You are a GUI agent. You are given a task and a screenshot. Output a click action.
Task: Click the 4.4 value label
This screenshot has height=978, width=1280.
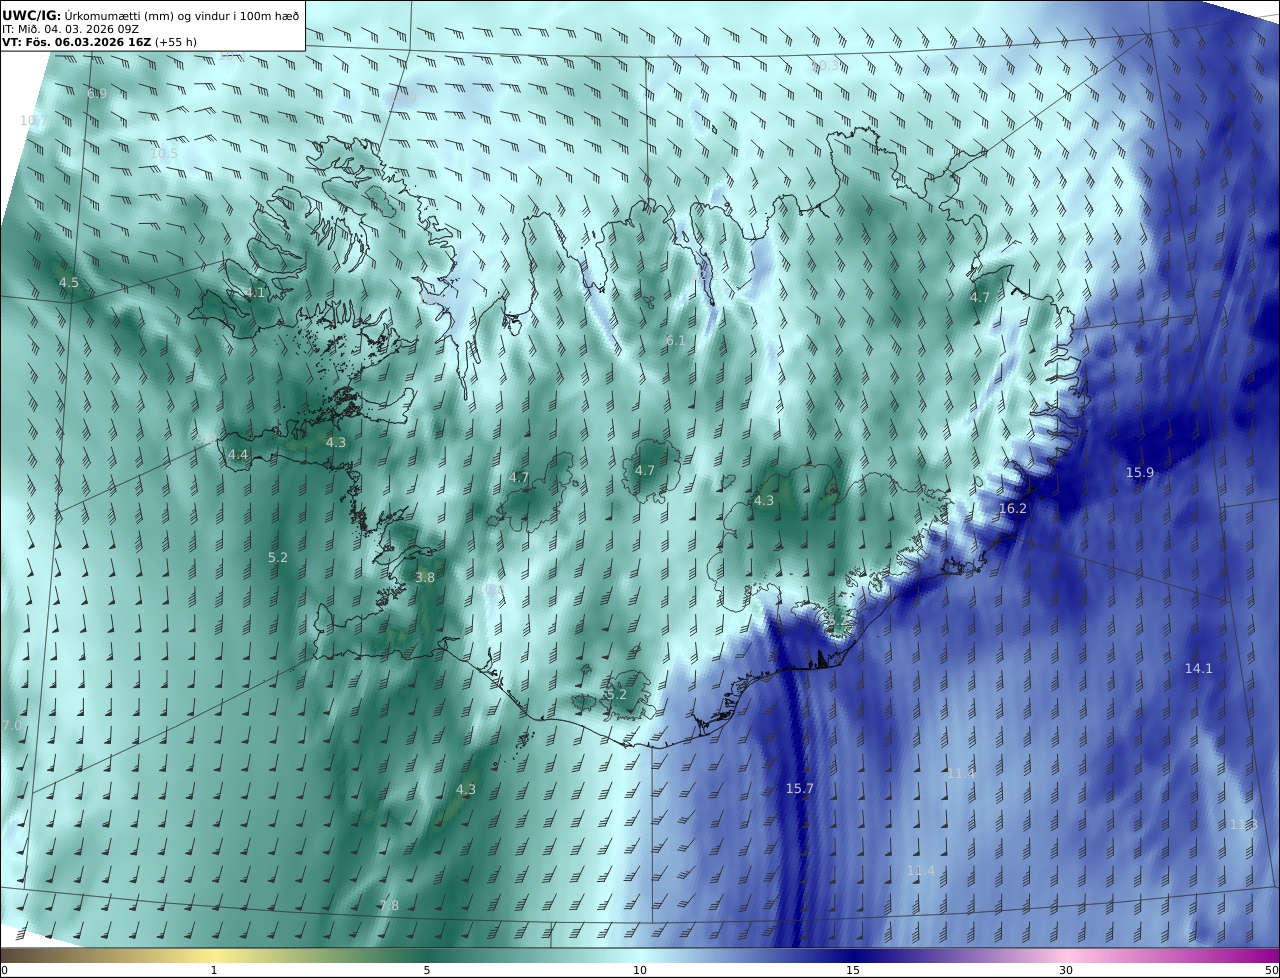click(x=238, y=455)
